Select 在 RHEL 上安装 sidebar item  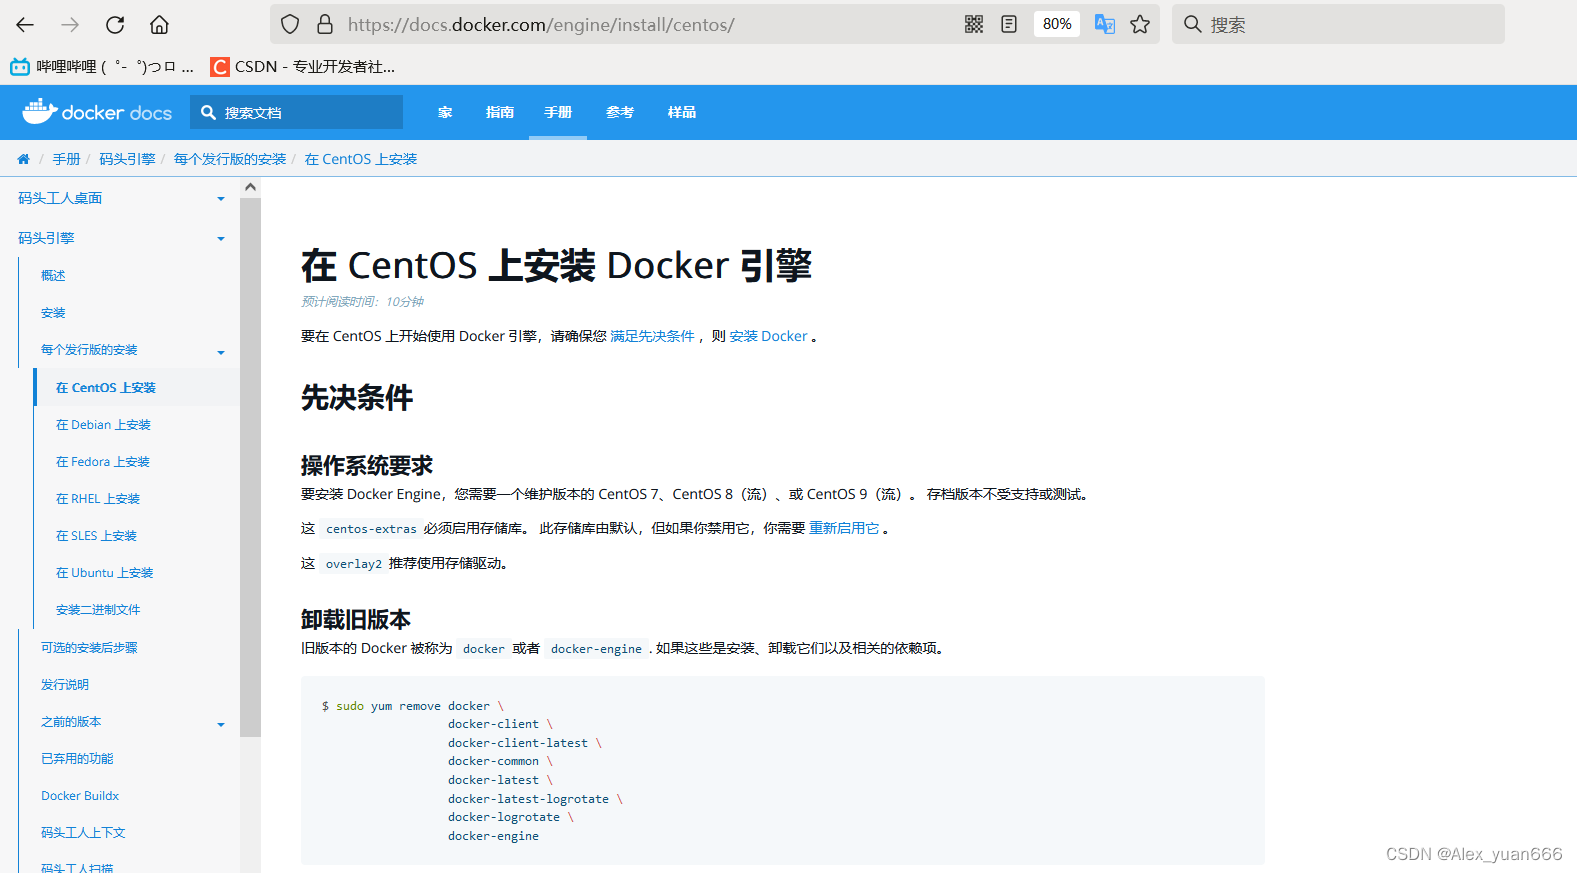[x=98, y=499]
